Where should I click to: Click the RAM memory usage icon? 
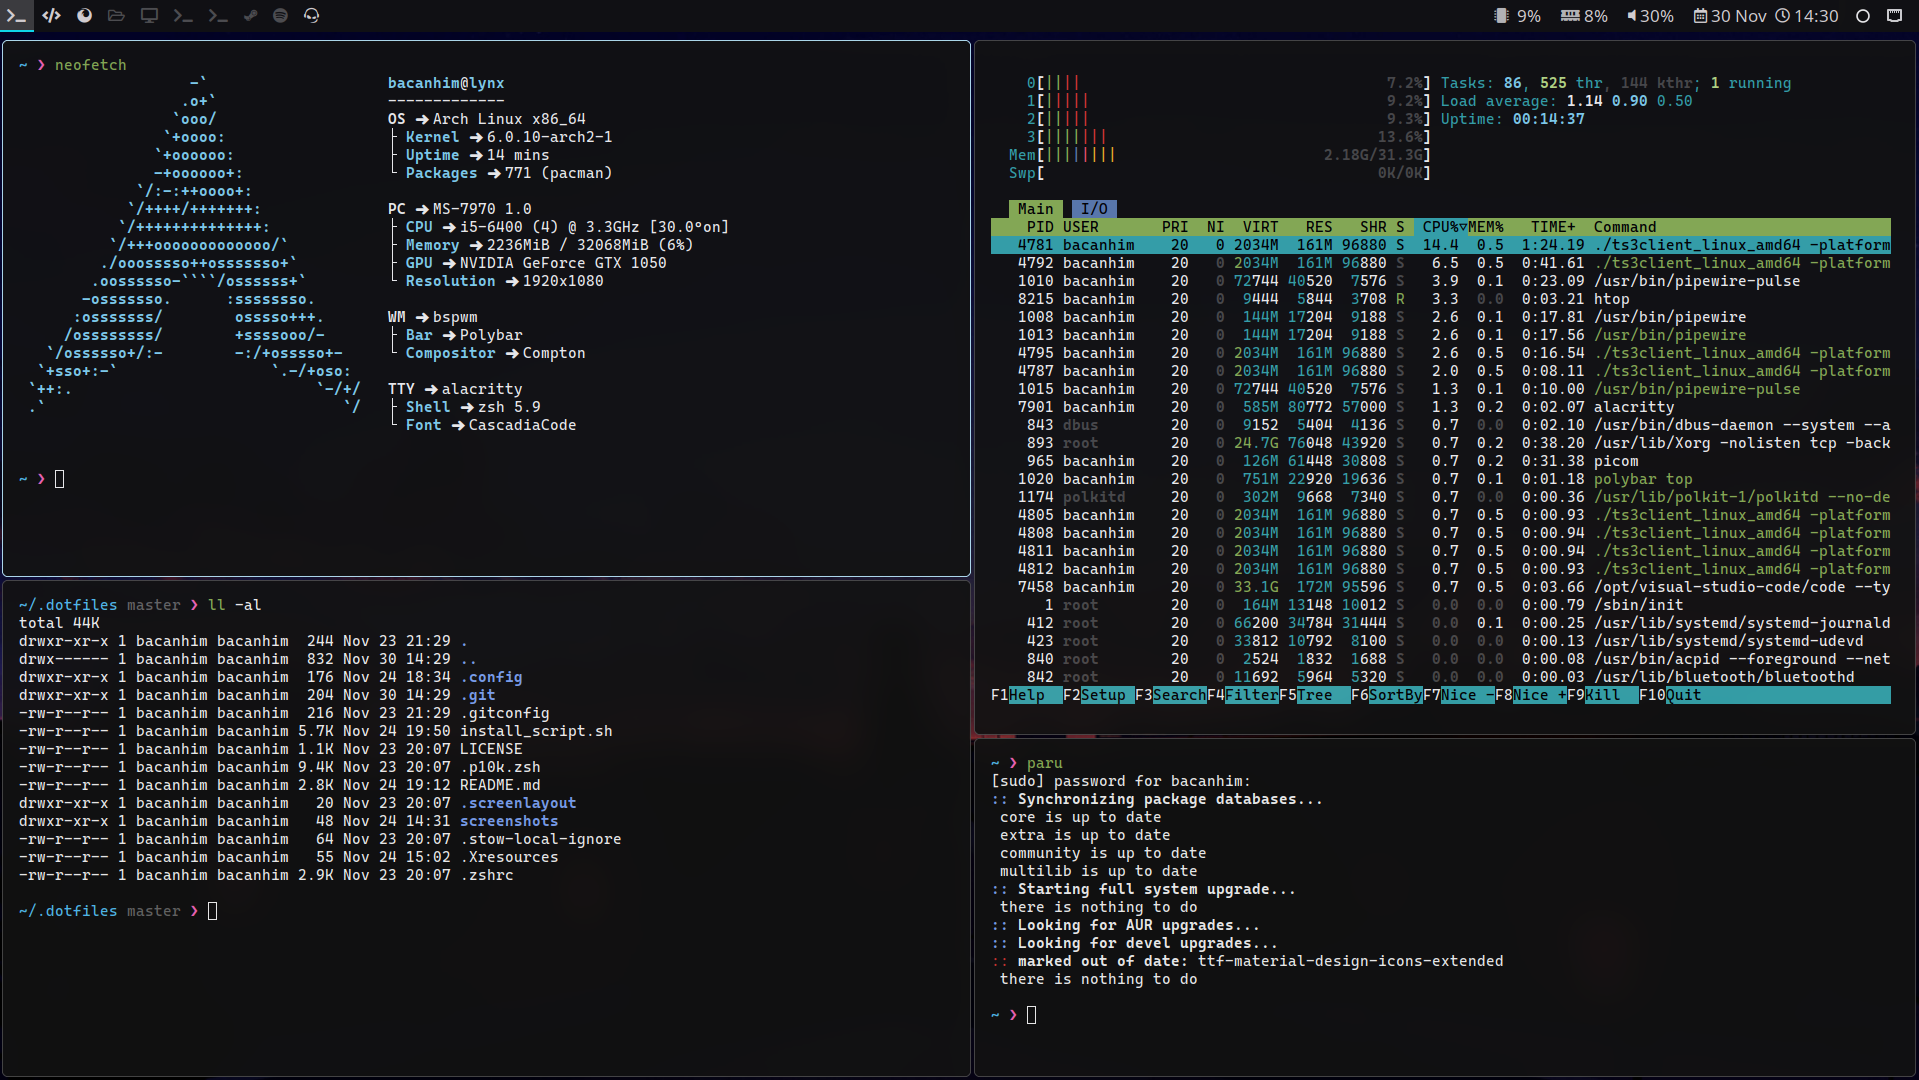(x=1570, y=16)
